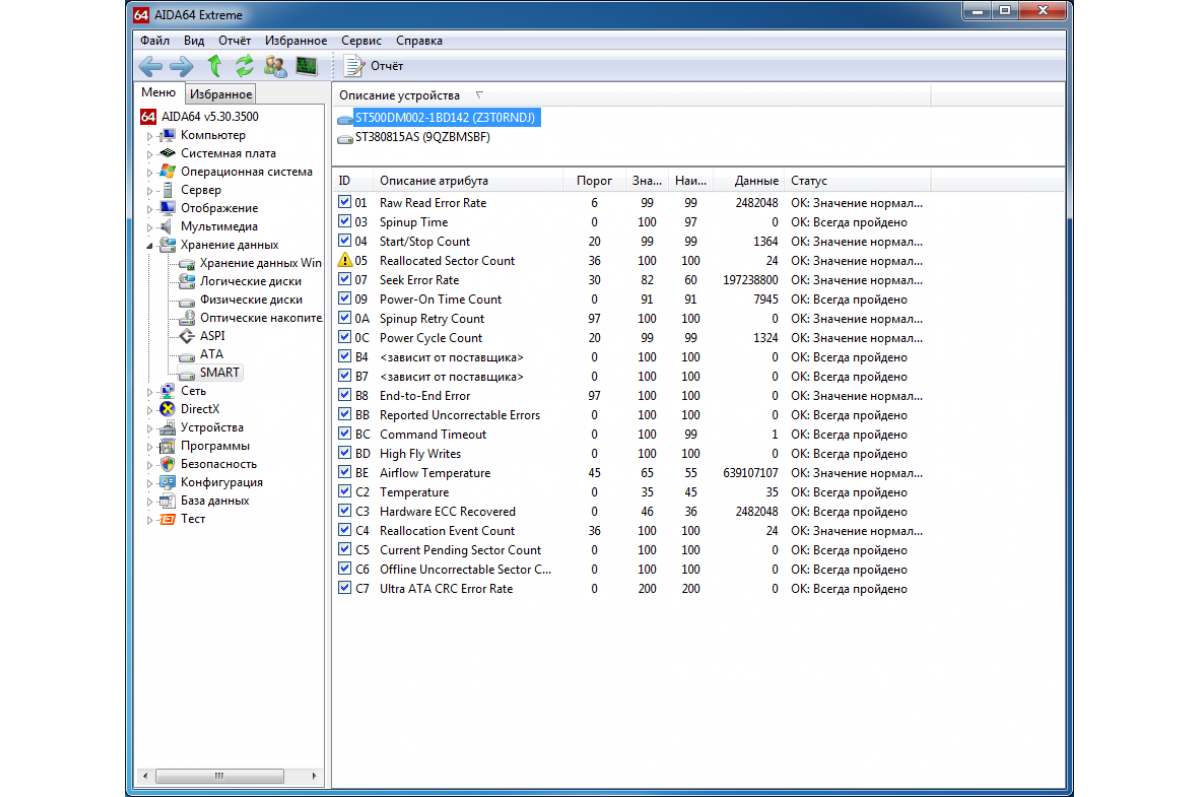Expand the Компьютер tree node
1200x797 pixels.
(151, 136)
